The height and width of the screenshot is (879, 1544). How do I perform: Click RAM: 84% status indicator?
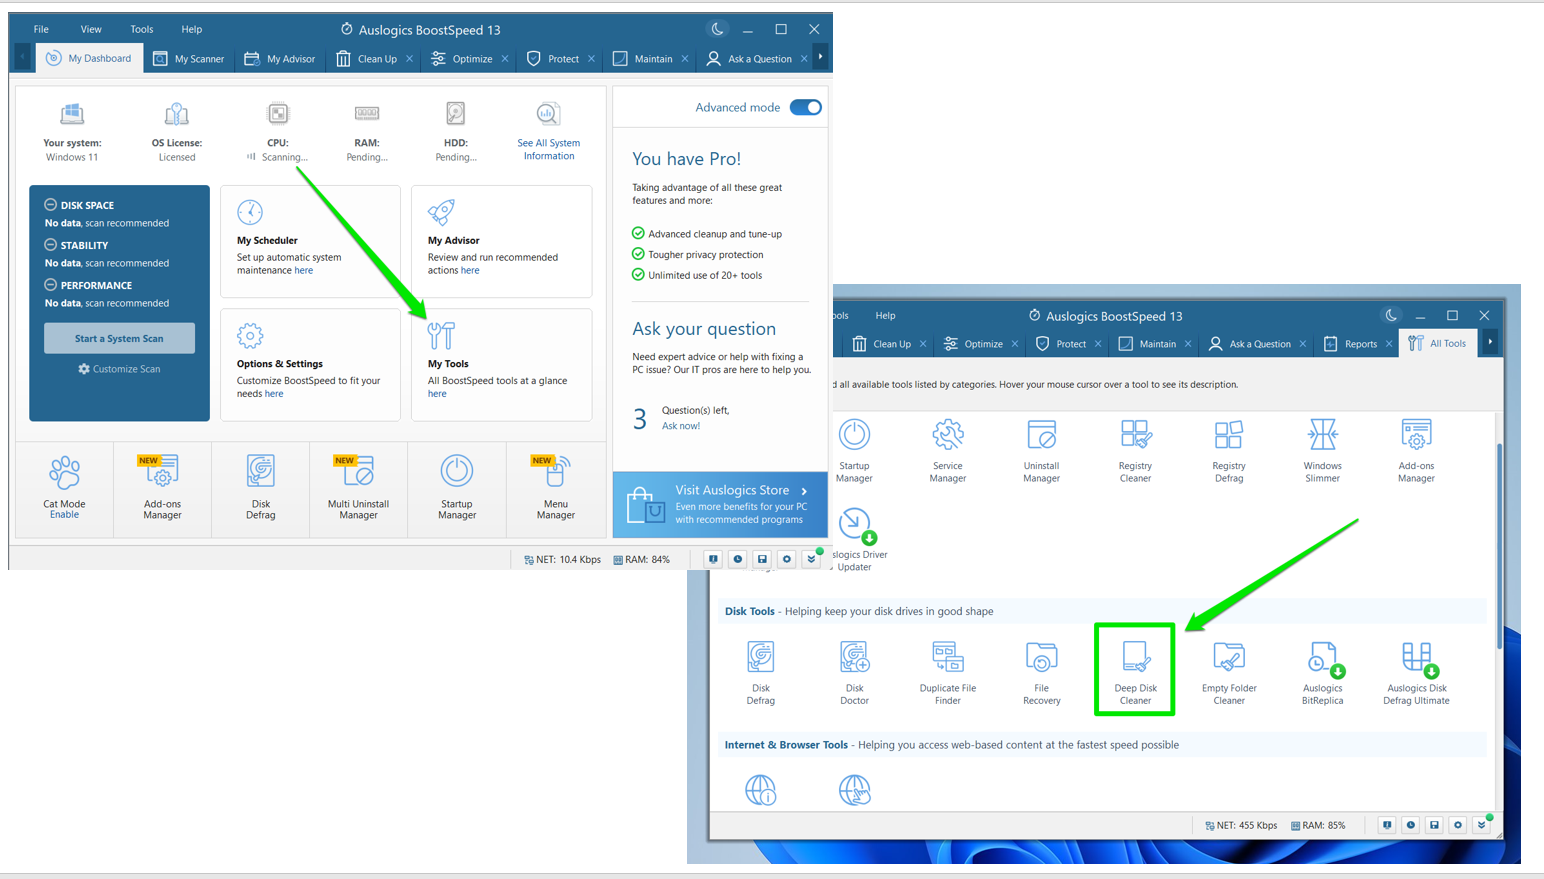pyautogui.click(x=641, y=560)
